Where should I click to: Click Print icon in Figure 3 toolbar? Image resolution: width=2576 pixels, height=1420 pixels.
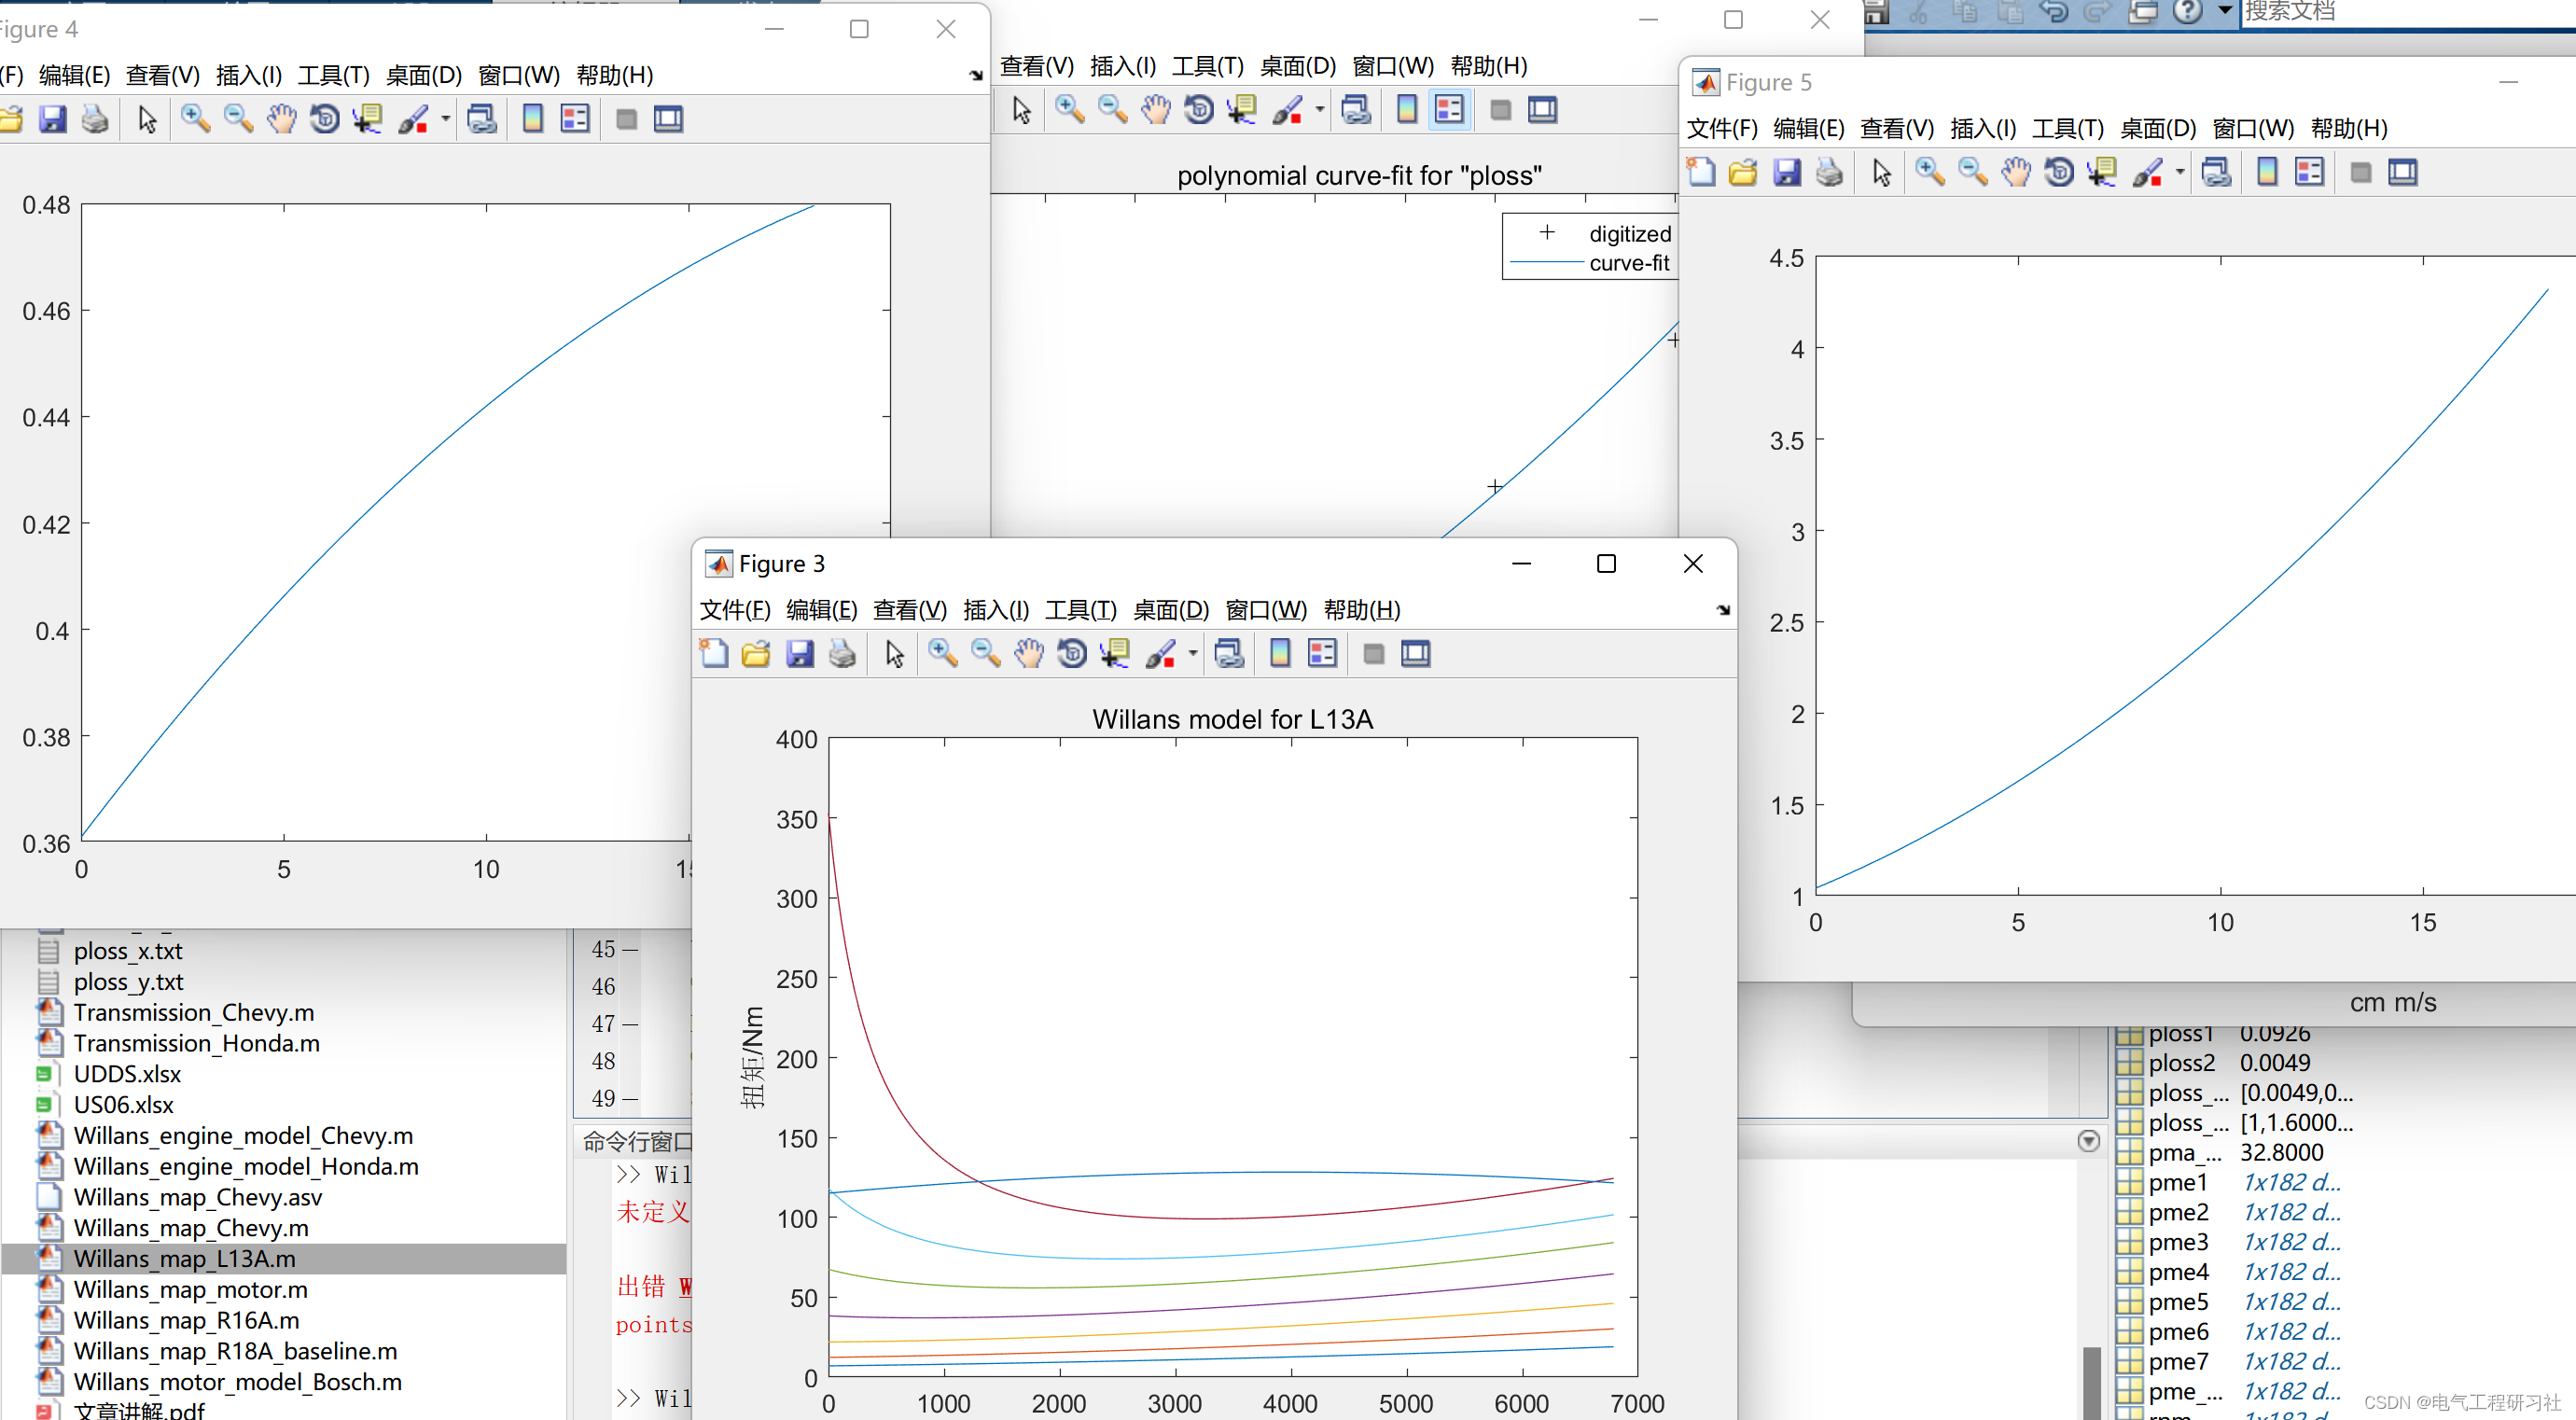tap(842, 654)
